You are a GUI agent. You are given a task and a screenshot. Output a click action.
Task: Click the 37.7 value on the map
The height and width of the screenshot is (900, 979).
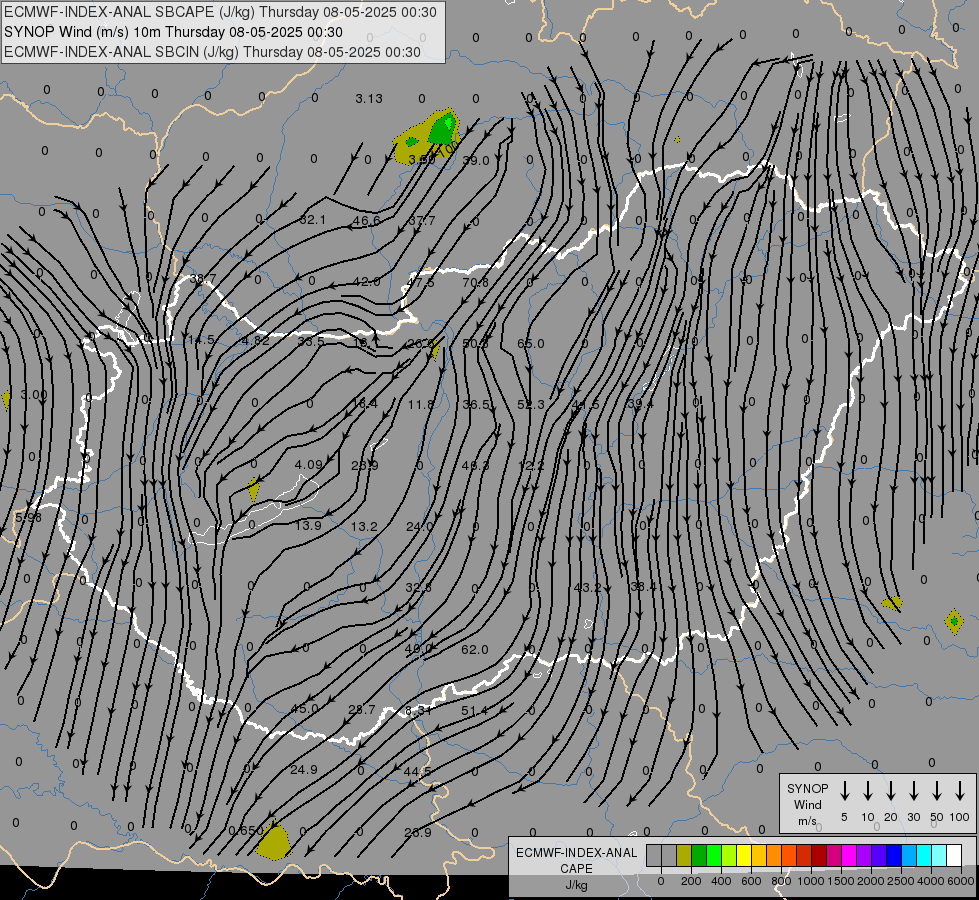click(422, 220)
